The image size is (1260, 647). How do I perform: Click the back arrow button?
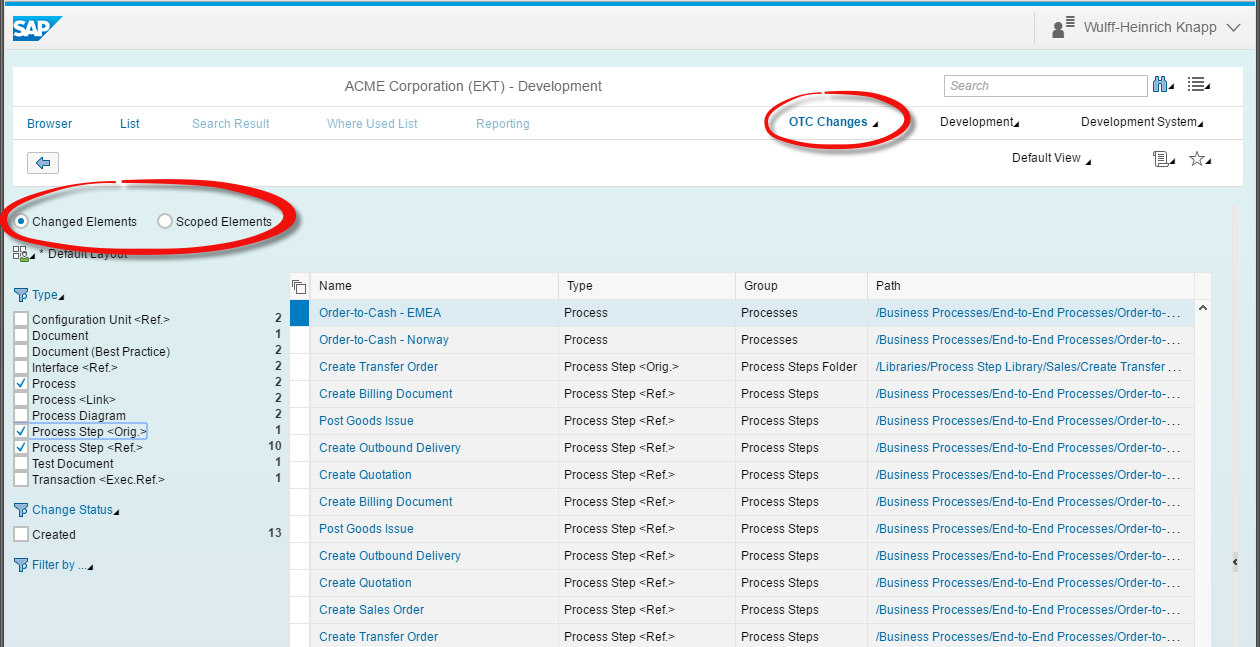pos(43,162)
